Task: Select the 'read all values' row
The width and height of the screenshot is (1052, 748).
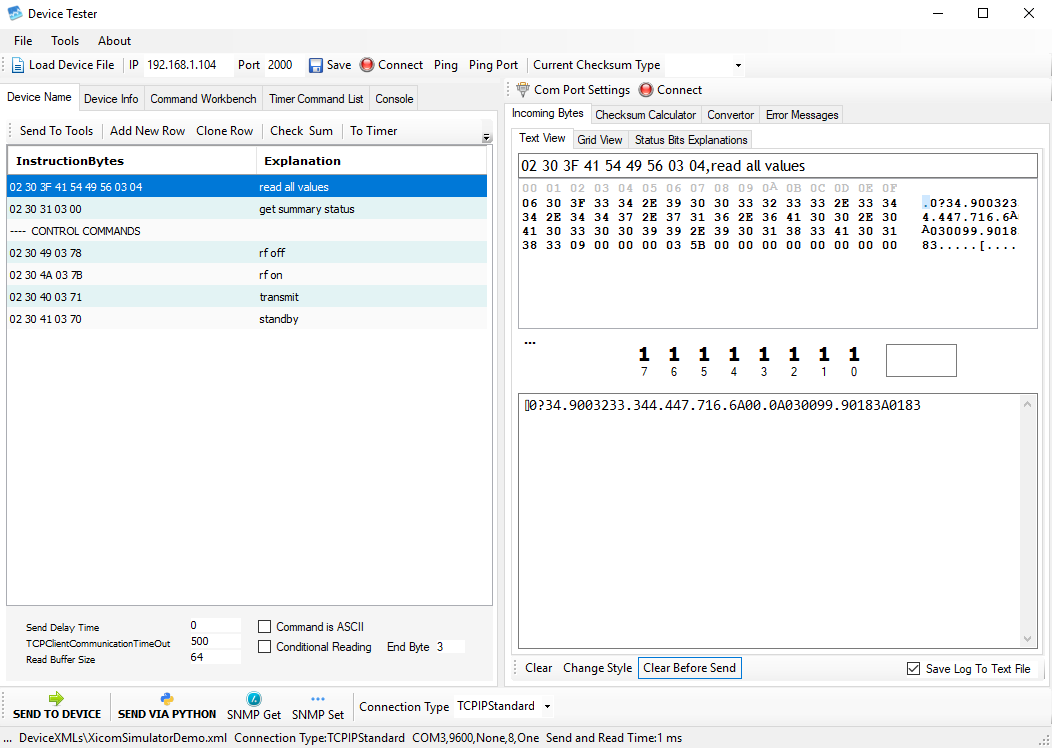Action: point(247,186)
